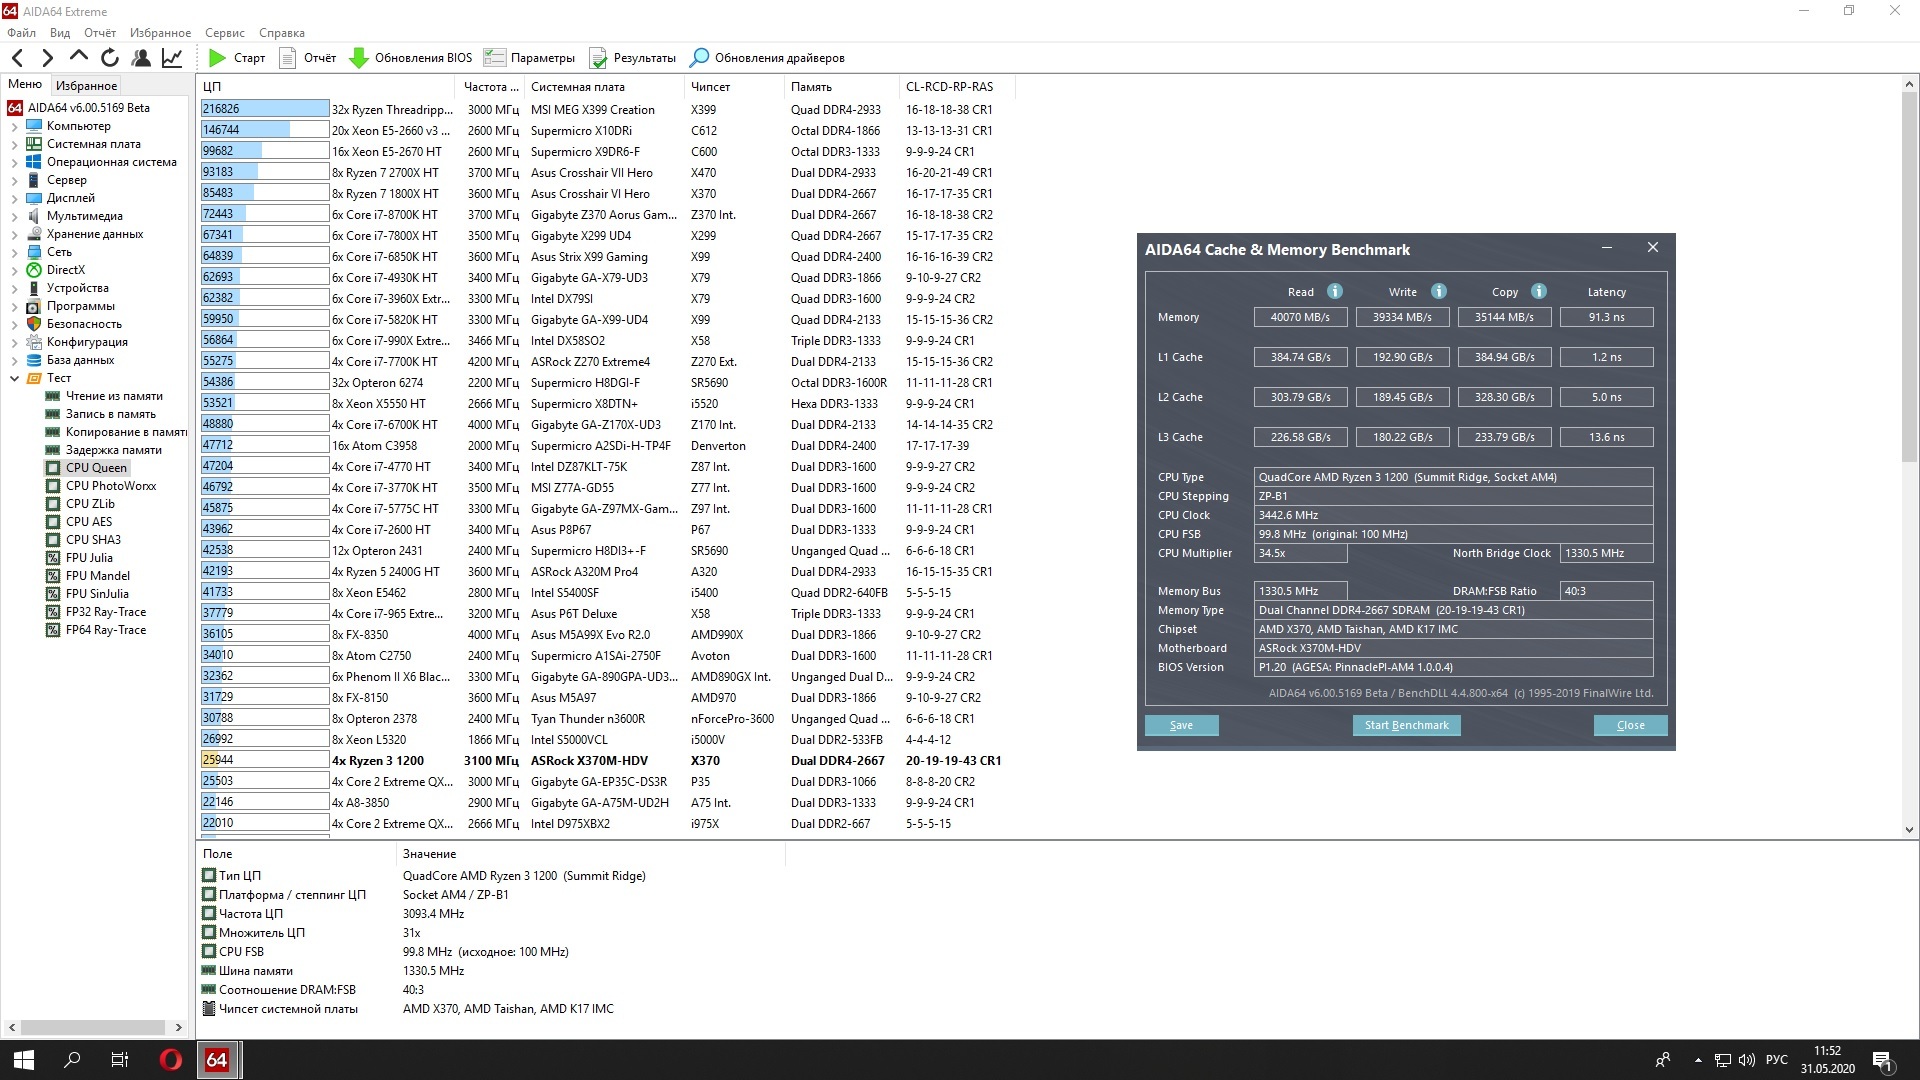Scroll down the benchmark results list
Image resolution: width=1920 pixels, height=1080 pixels.
1908,827
